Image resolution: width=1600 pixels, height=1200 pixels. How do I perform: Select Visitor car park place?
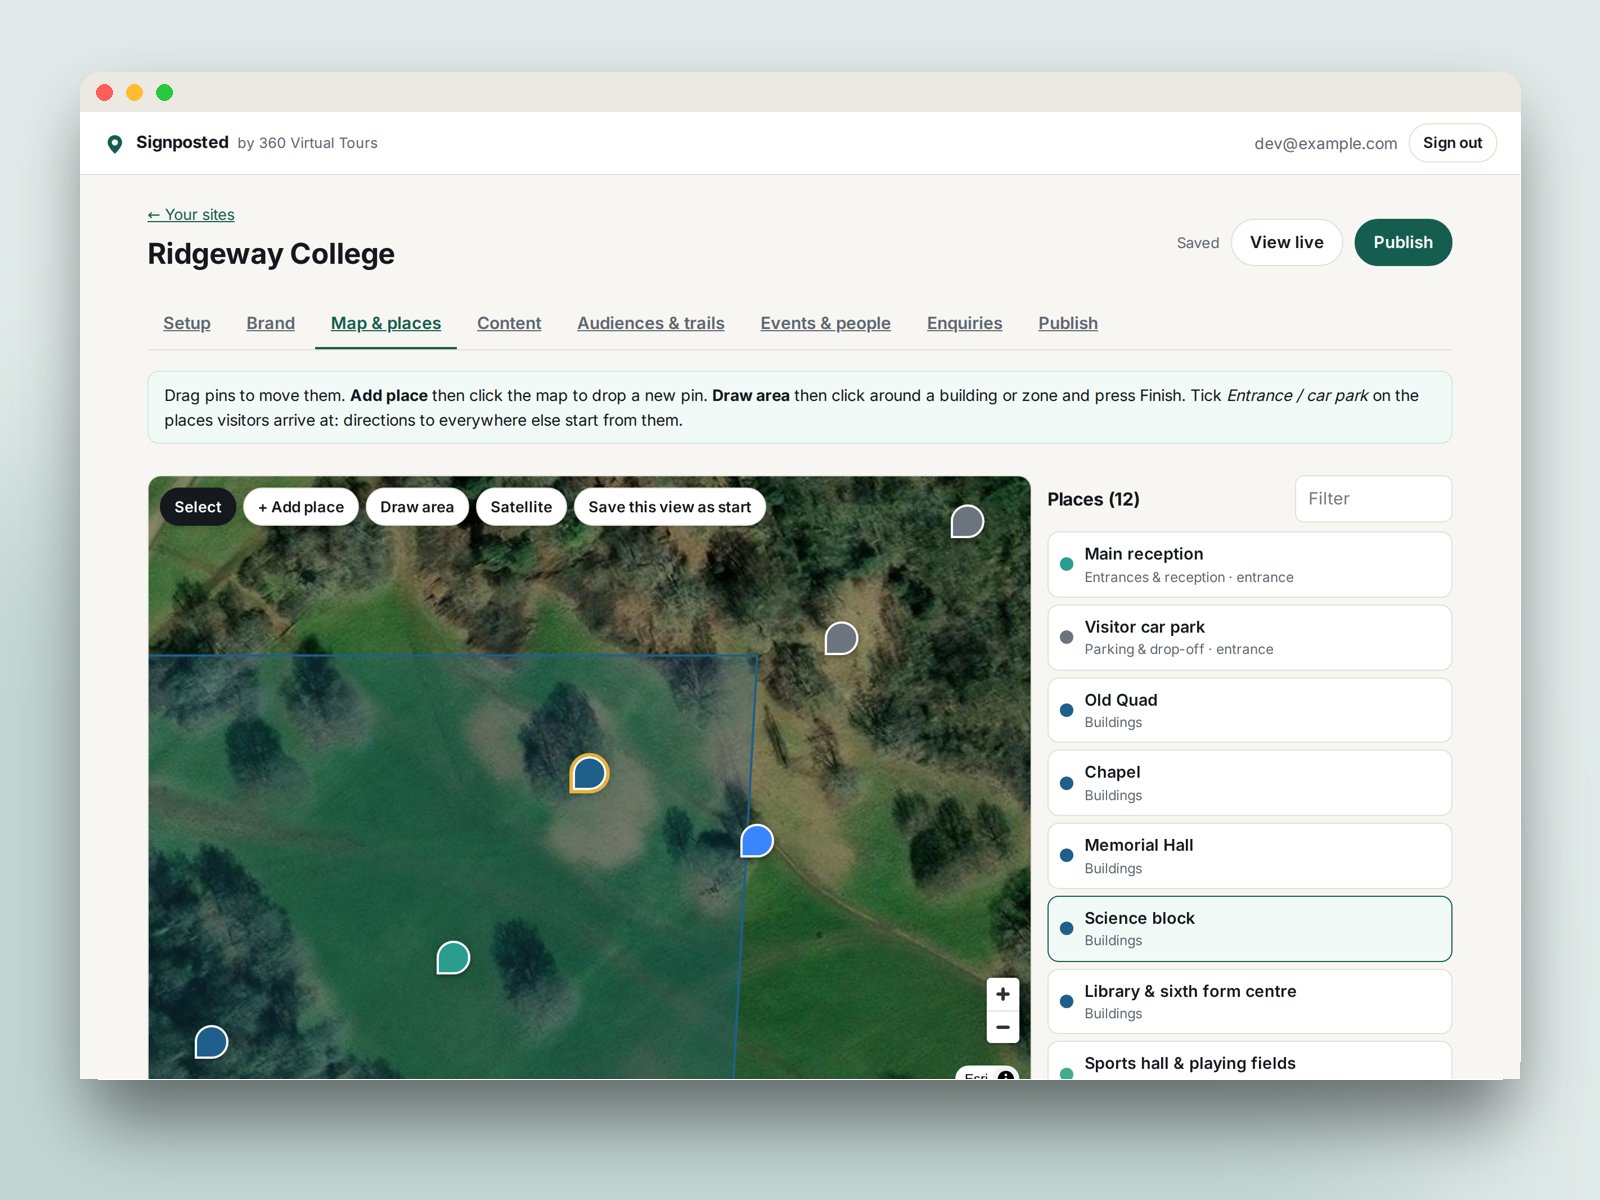1250,638
